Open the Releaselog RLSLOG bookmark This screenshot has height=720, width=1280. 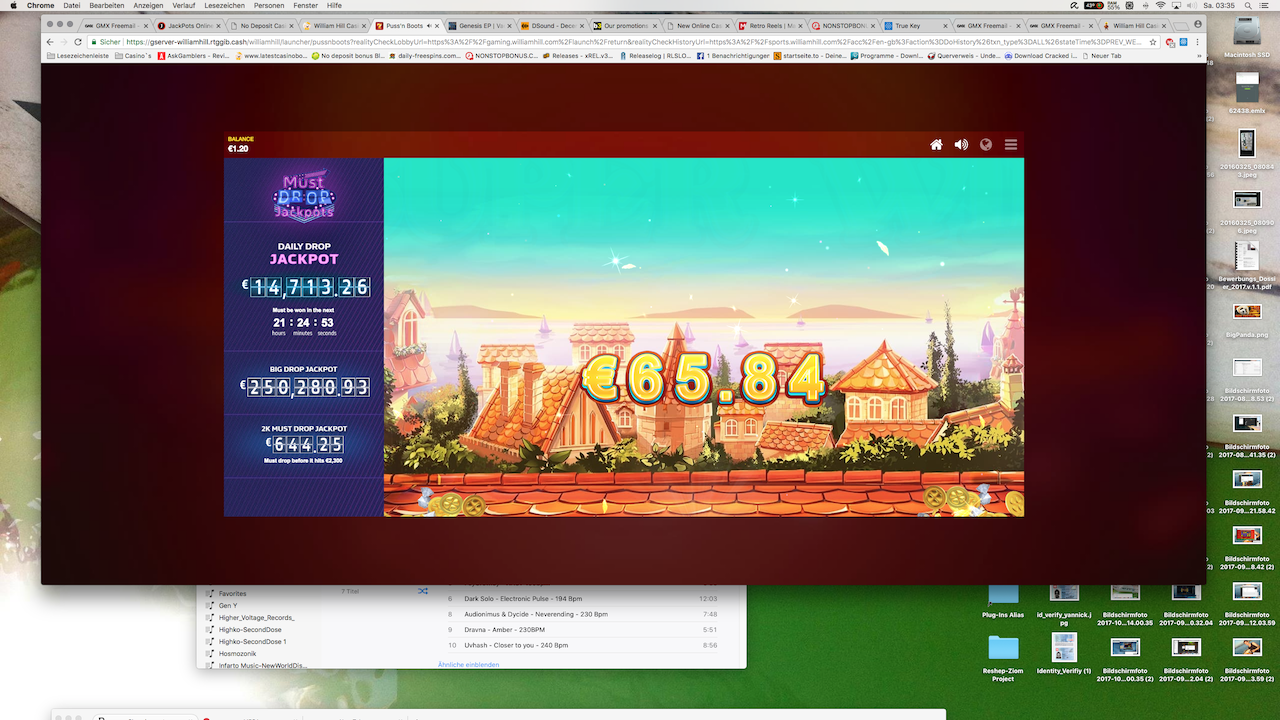(x=657, y=56)
